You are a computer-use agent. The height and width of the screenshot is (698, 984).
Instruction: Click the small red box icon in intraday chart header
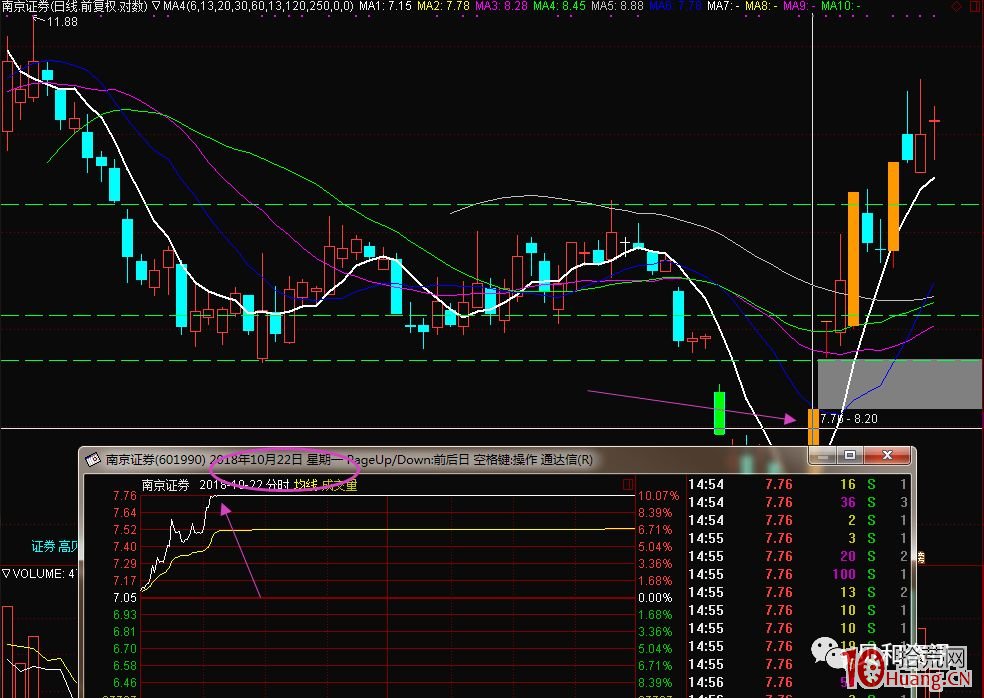tap(628, 485)
